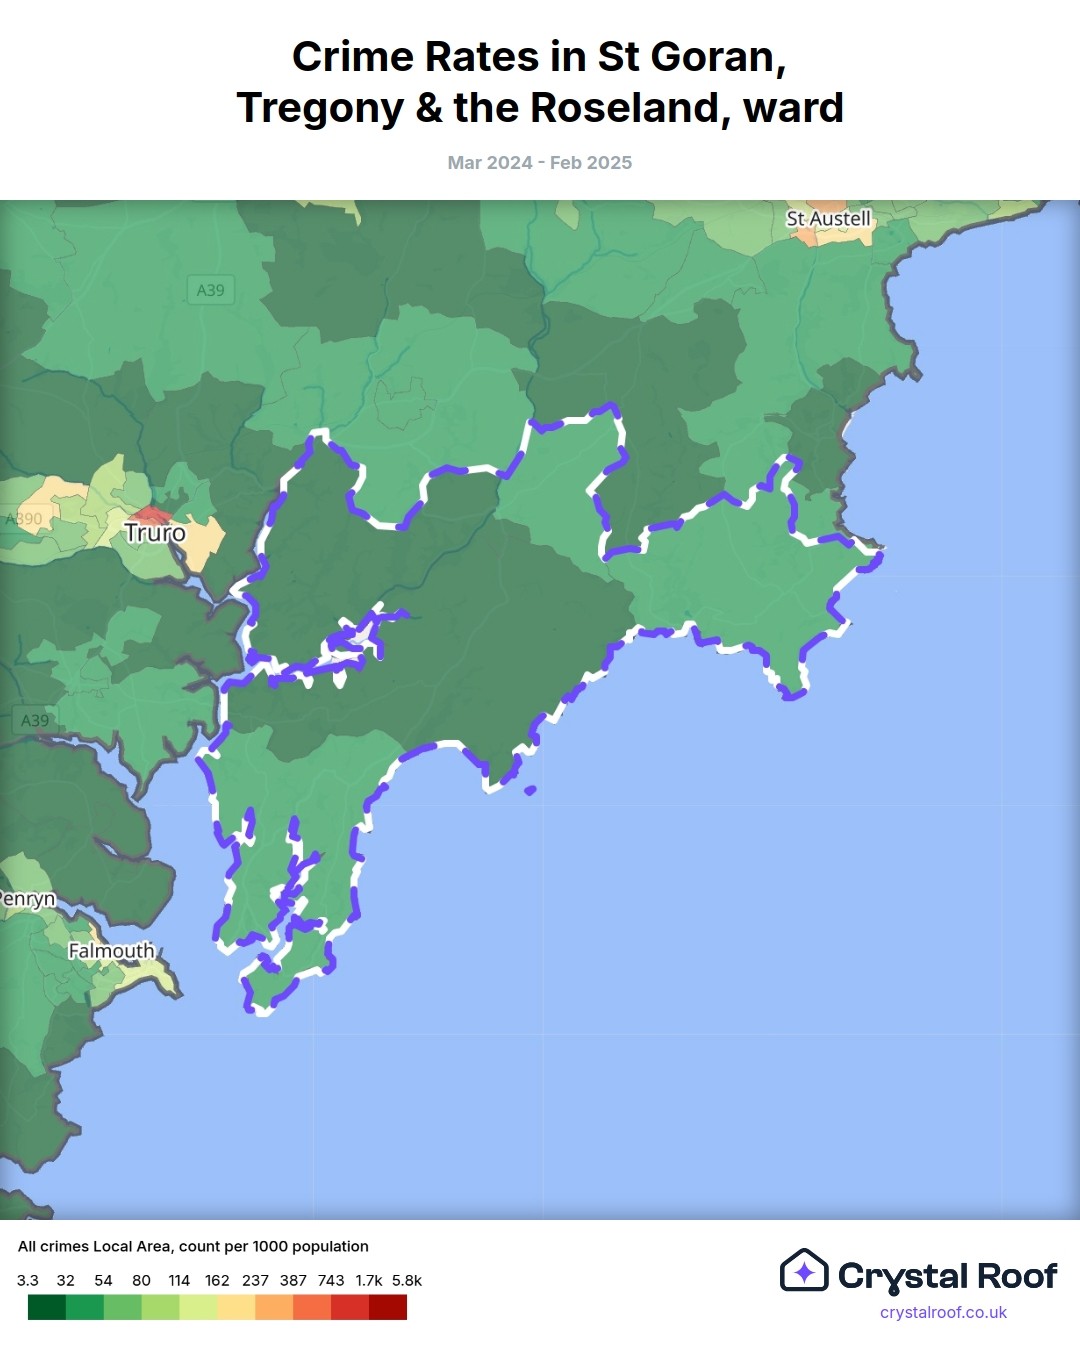Click the All crimes Local Area legend caption
Screen dimensions: 1080x1350
coord(193,1246)
